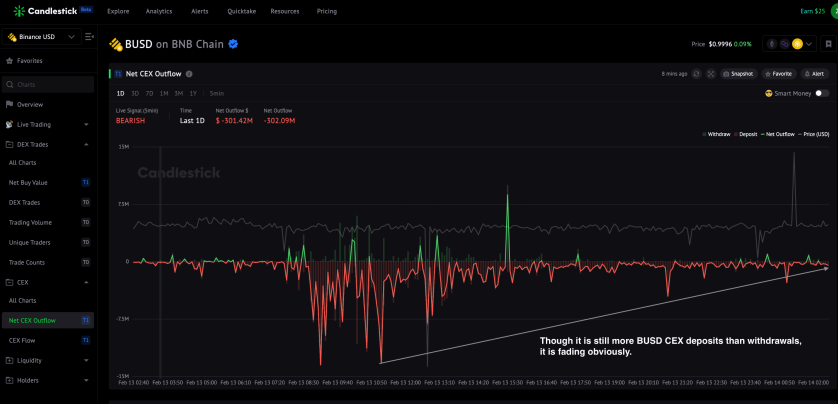Image resolution: width=838 pixels, height=404 pixels.
Task: Toggle Price (USD) series in legend
Action: (x=813, y=135)
